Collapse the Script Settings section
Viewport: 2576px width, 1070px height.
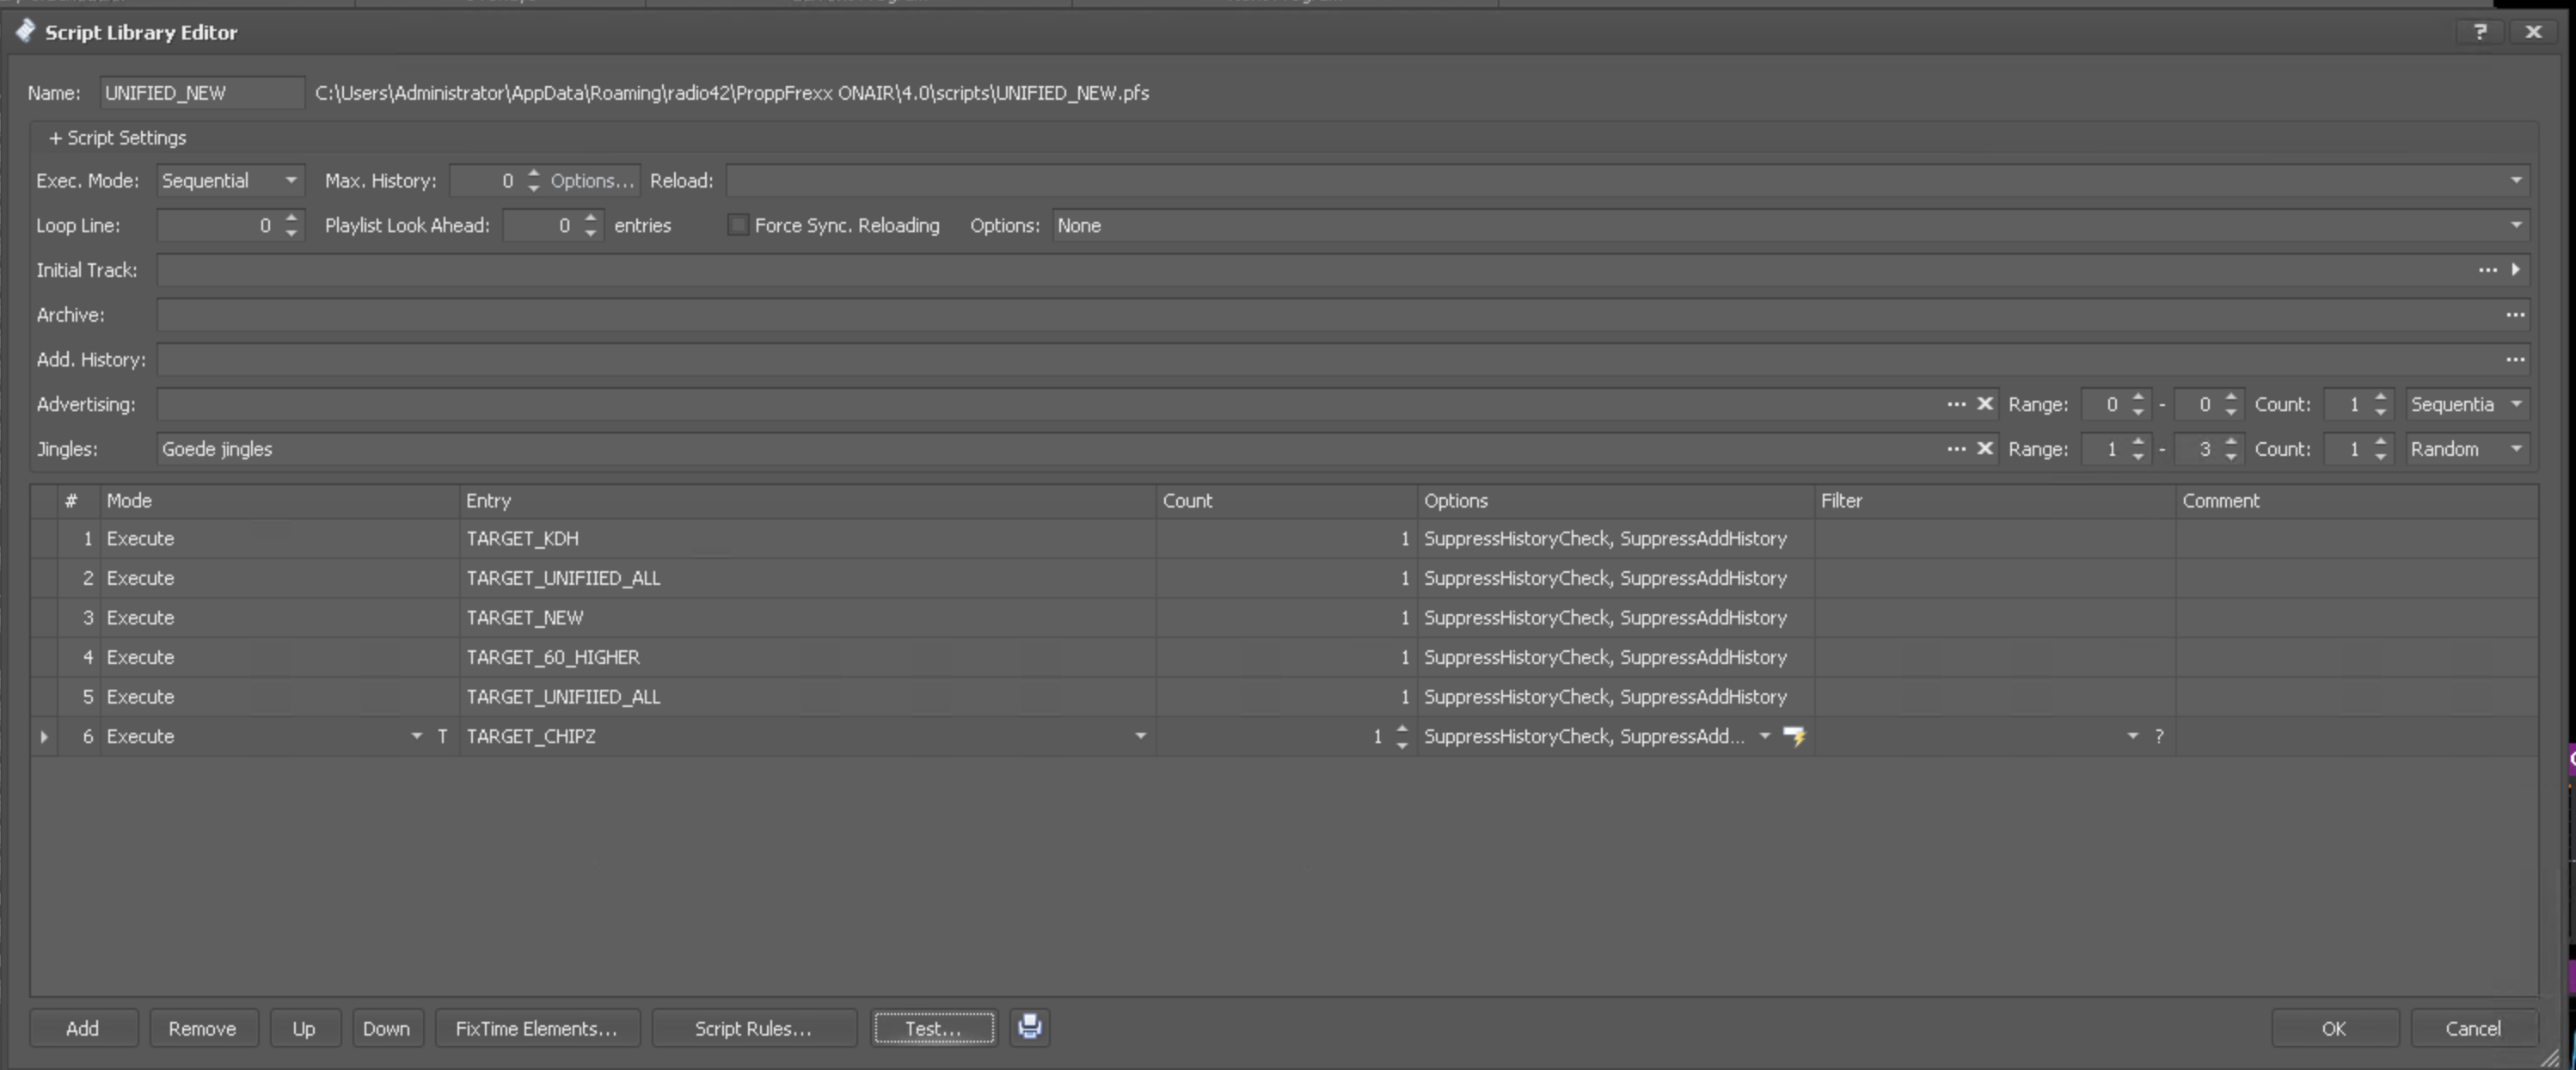pyautogui.click(x=118, y=138)
